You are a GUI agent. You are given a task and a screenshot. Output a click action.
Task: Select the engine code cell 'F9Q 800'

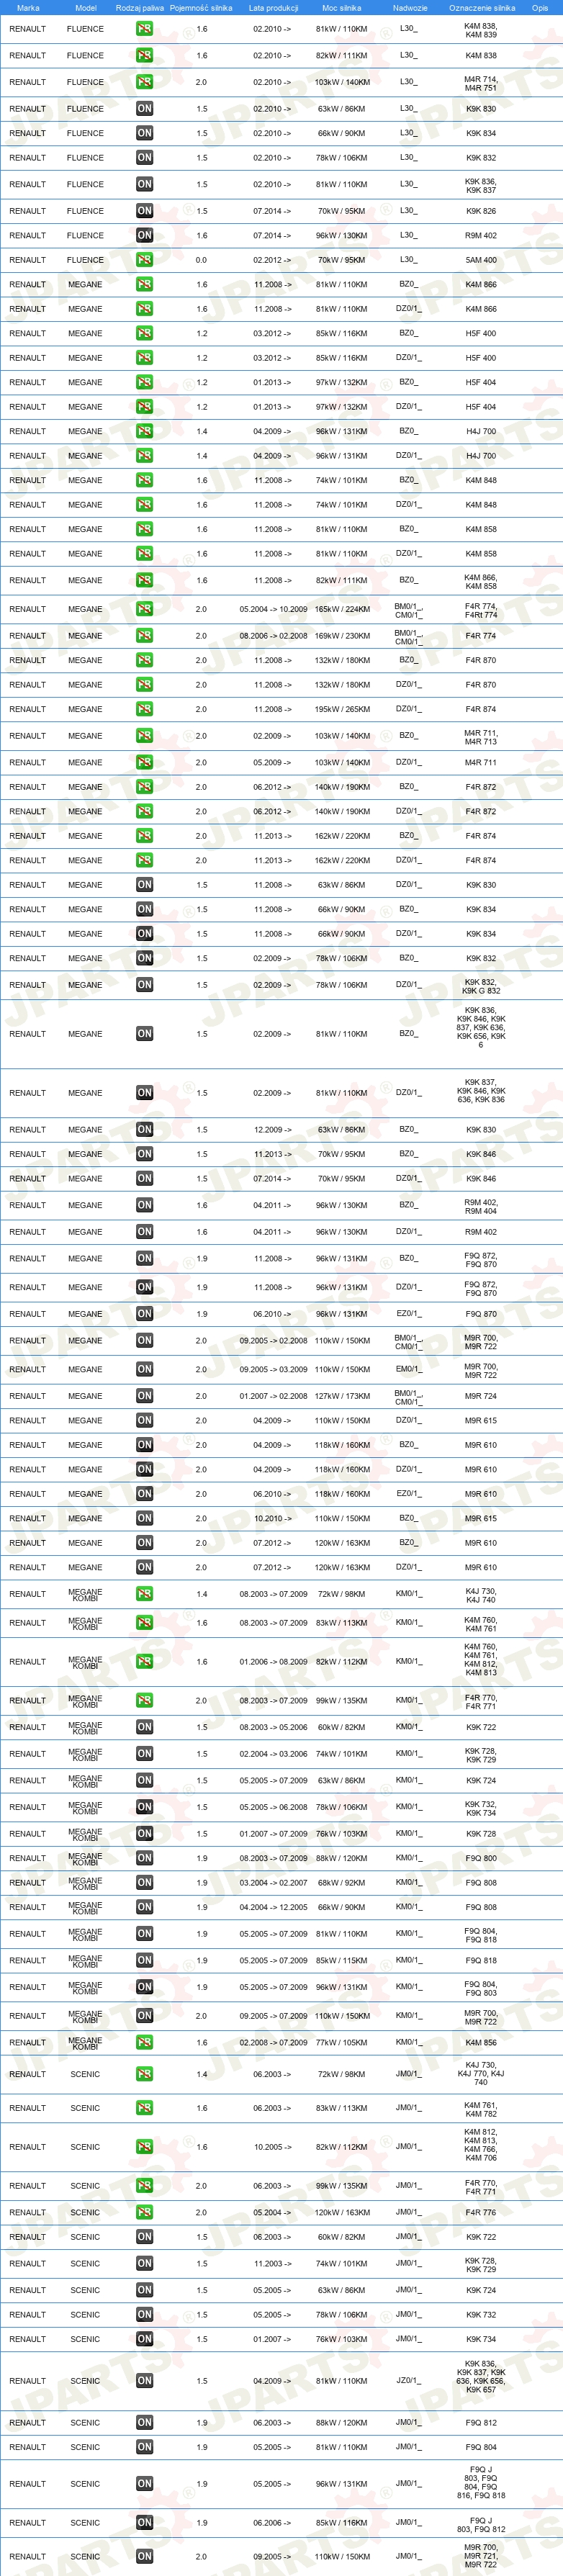[481, 1858]
